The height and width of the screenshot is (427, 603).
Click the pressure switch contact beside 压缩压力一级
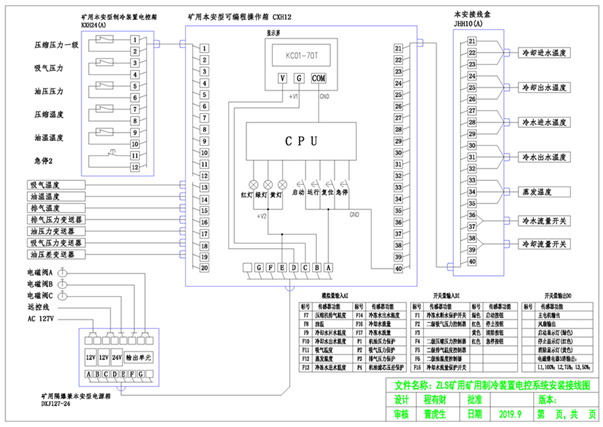click(x=104, y=39)
